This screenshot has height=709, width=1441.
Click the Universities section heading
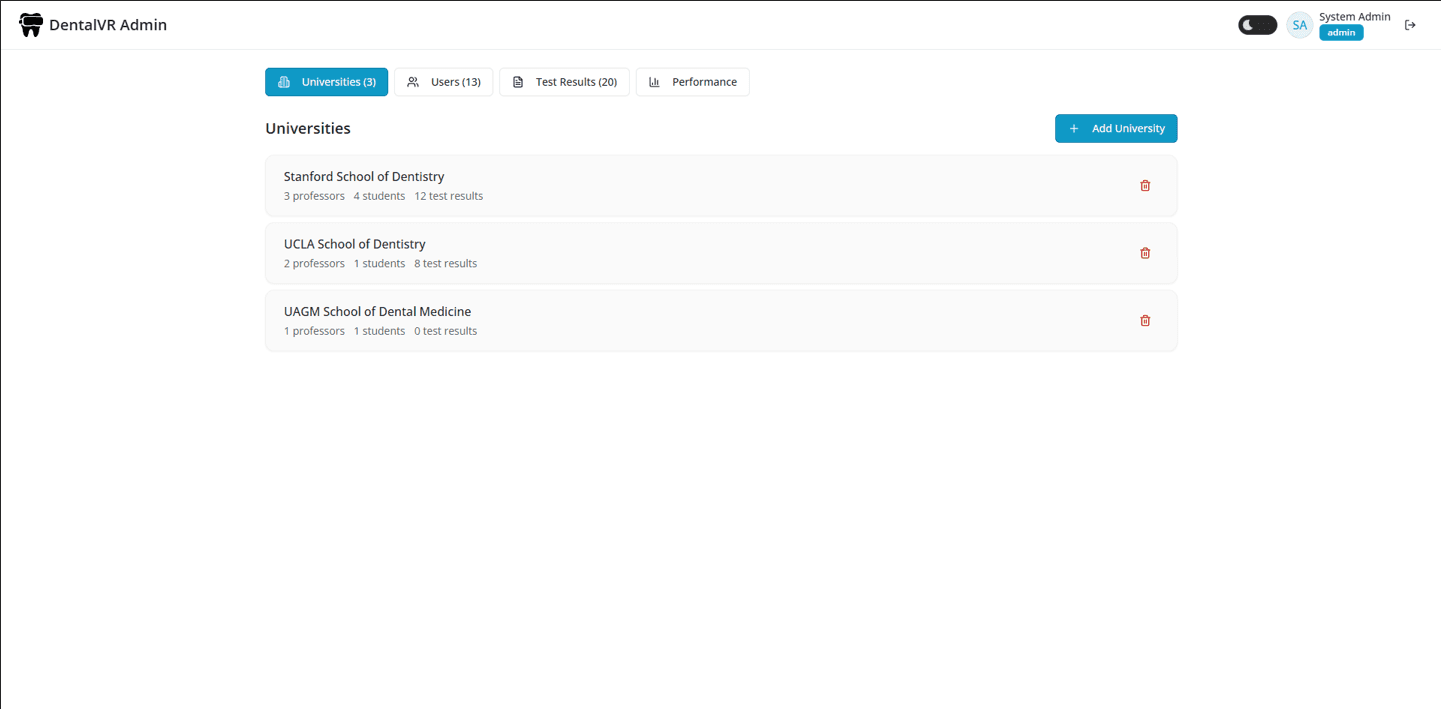pyautogui.click(x=308, y=129)
